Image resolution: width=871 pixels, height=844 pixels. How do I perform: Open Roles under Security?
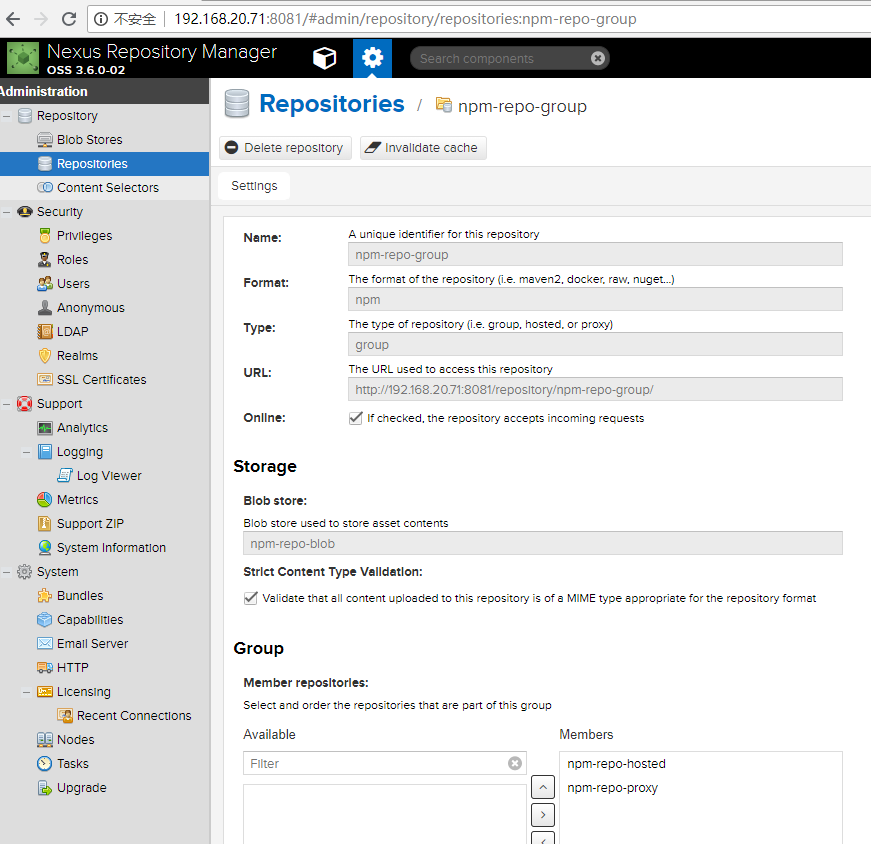(x=72, y=259)
